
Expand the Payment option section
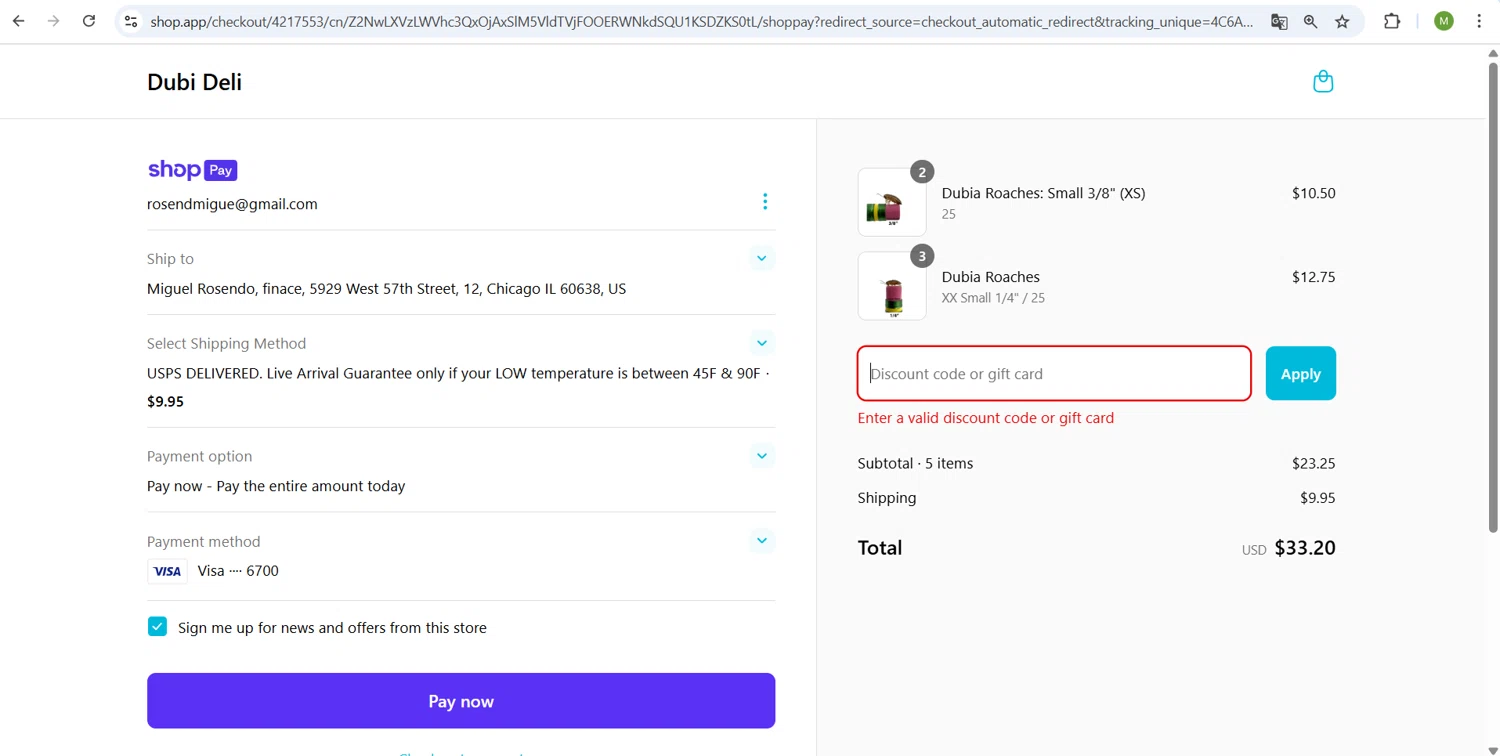pyautogui.click(x=761, y=456)
